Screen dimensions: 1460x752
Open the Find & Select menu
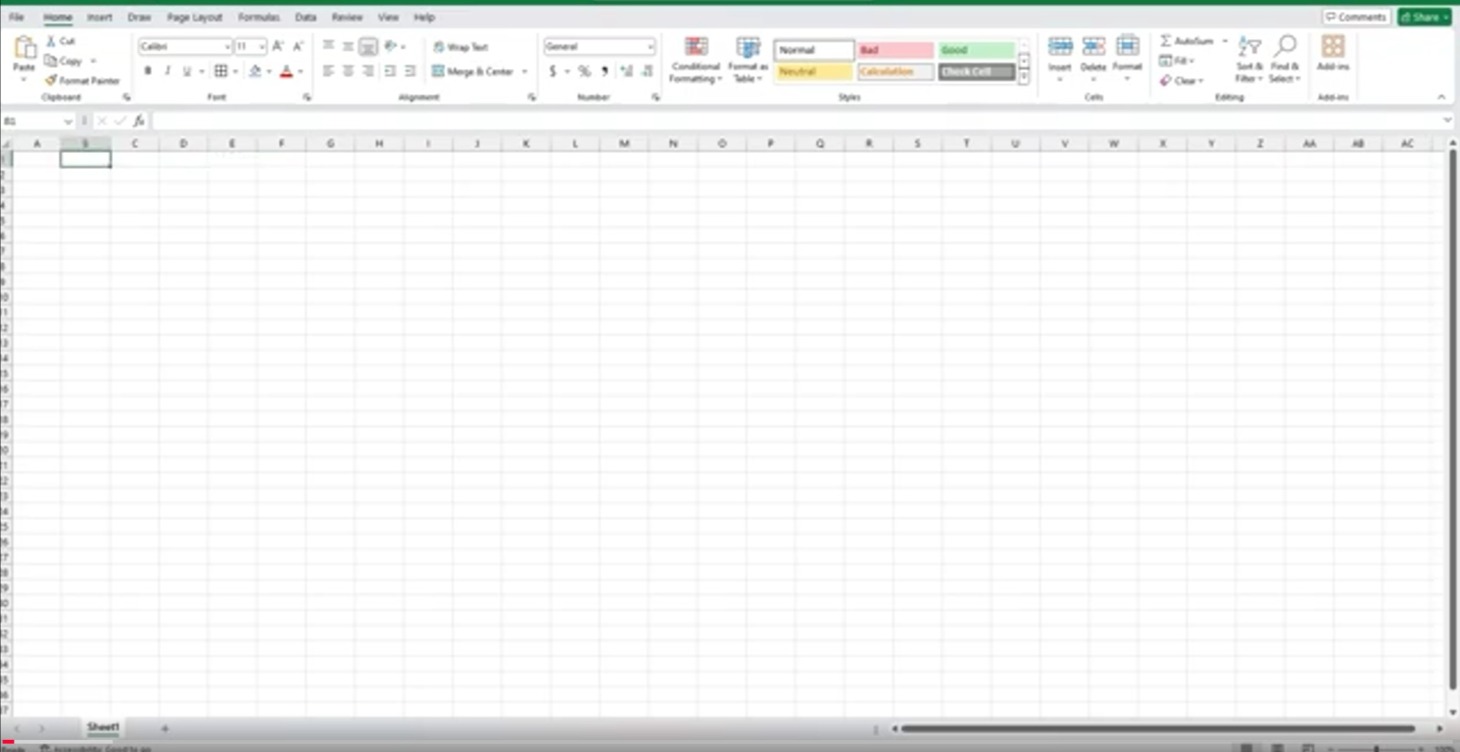click(1285, 60)
